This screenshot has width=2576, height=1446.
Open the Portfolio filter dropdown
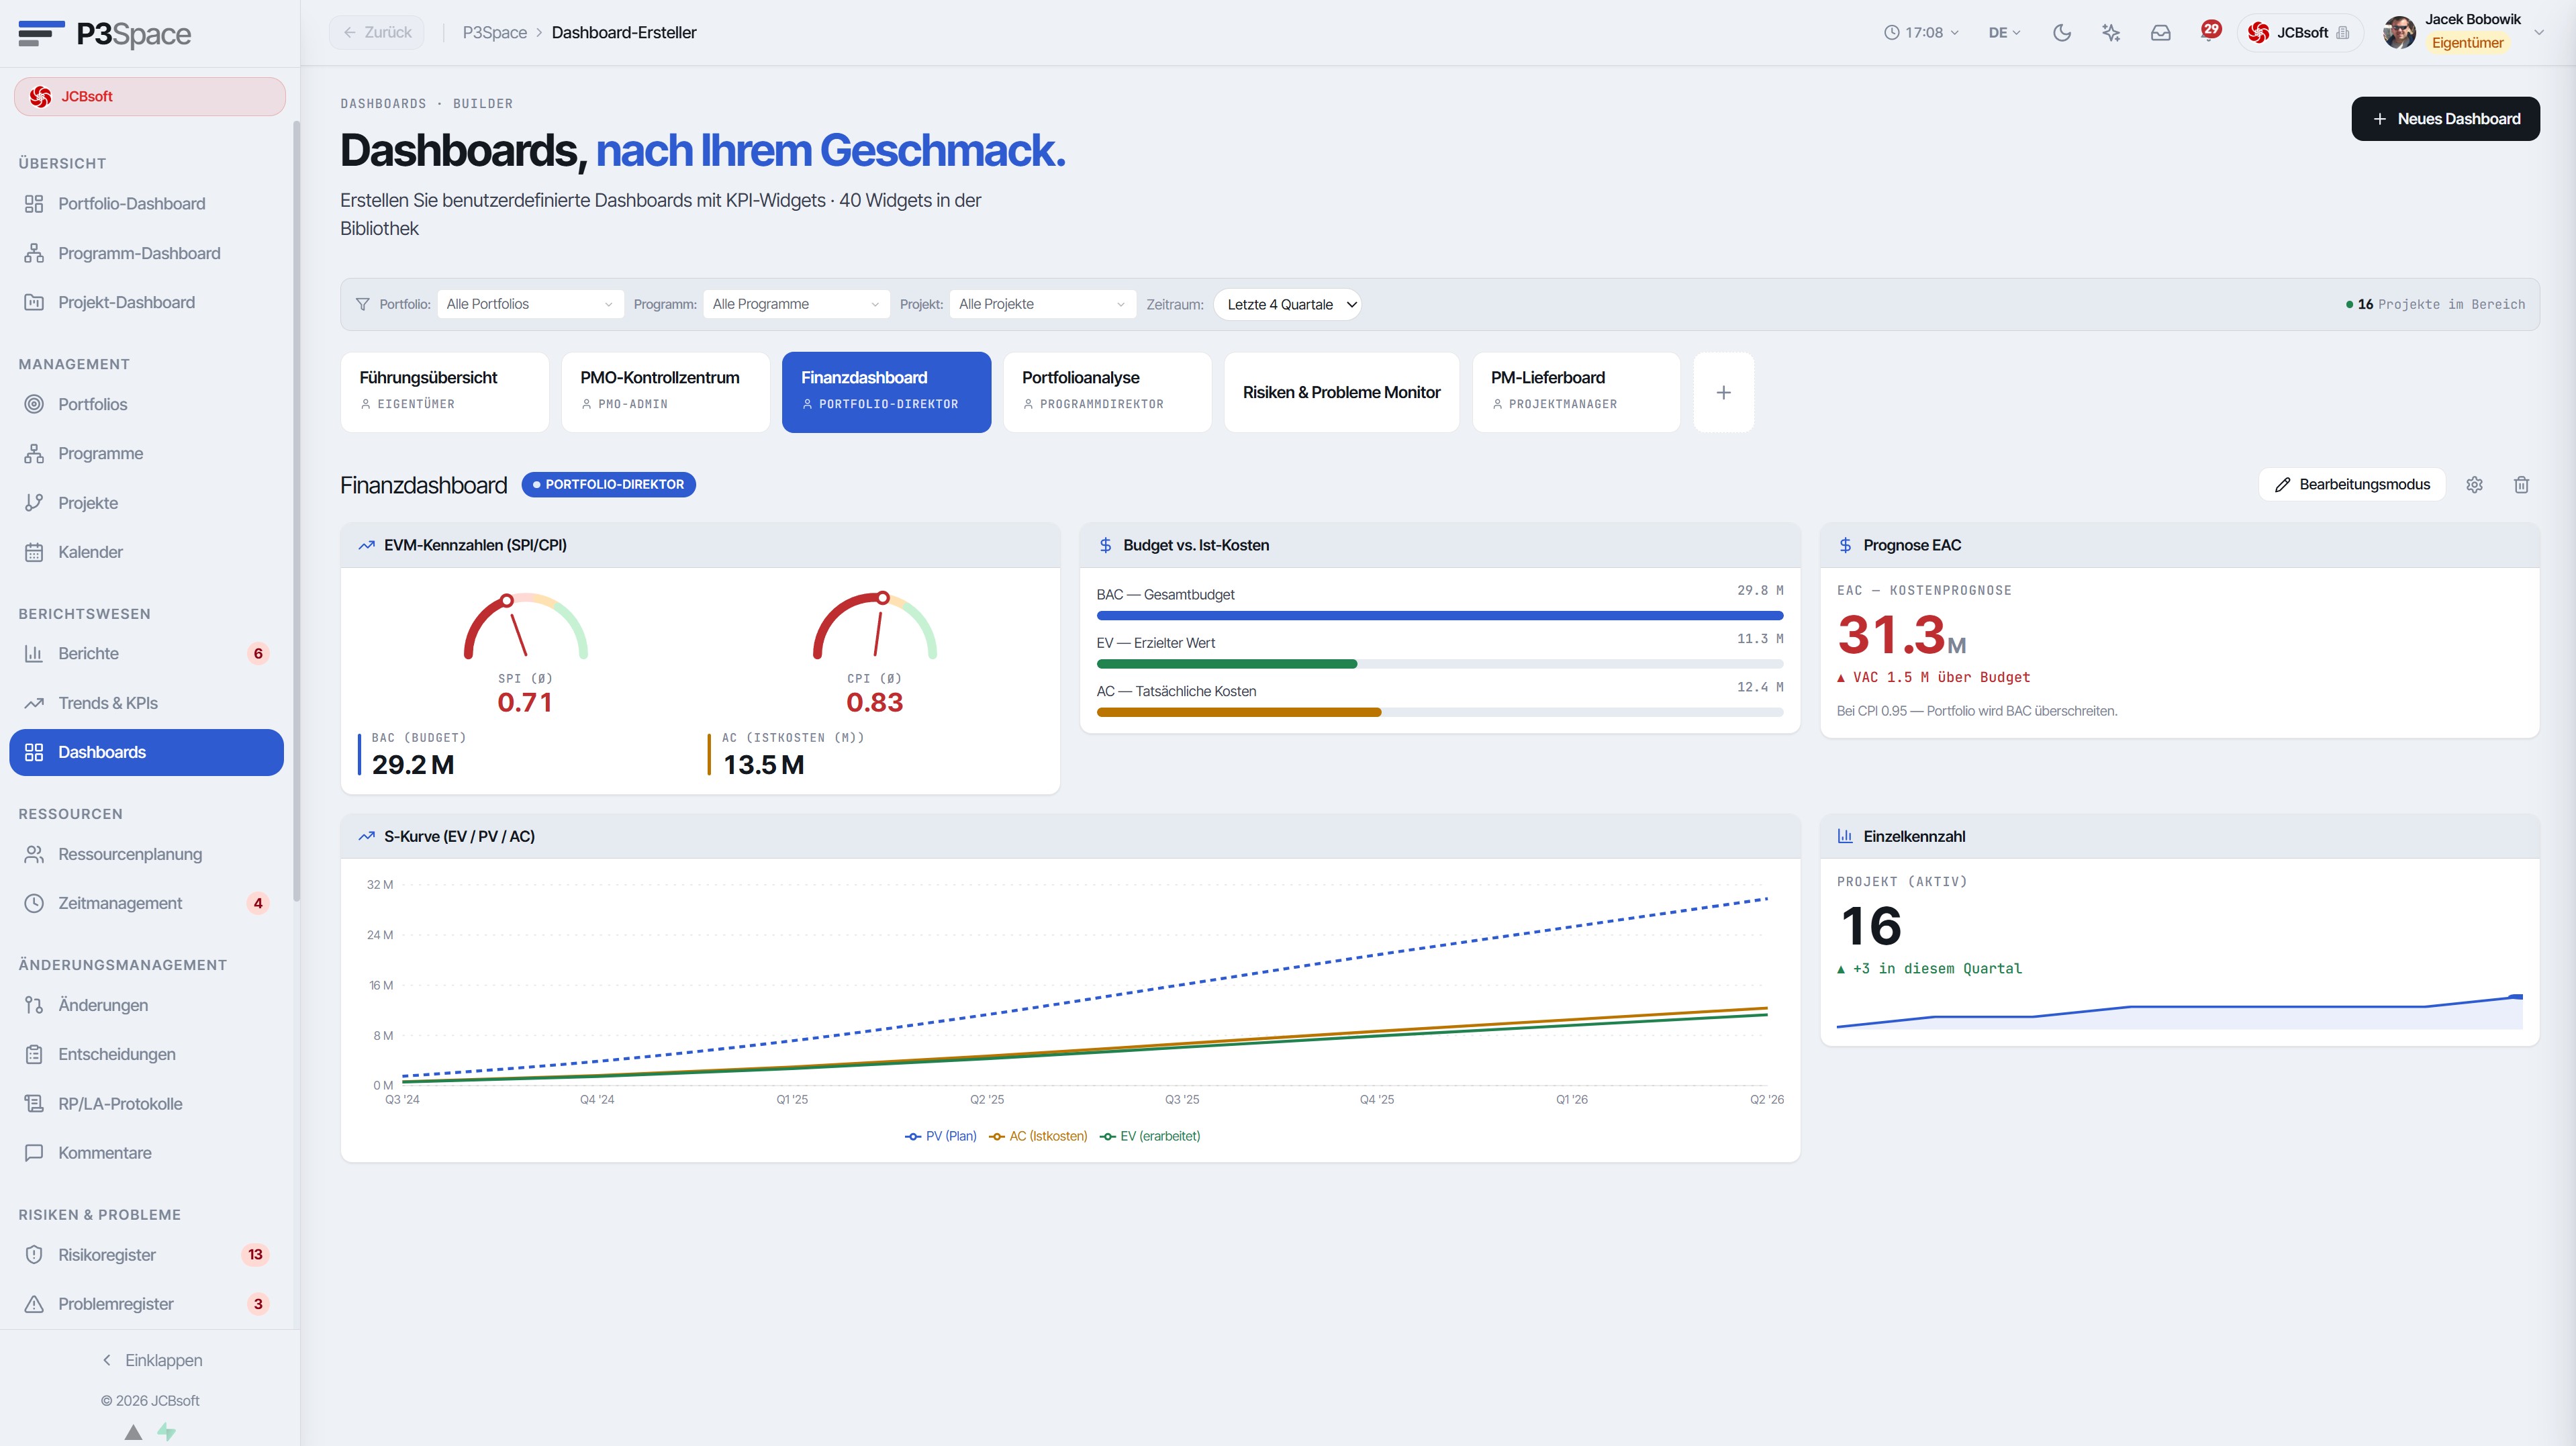[x=530, y=305]
